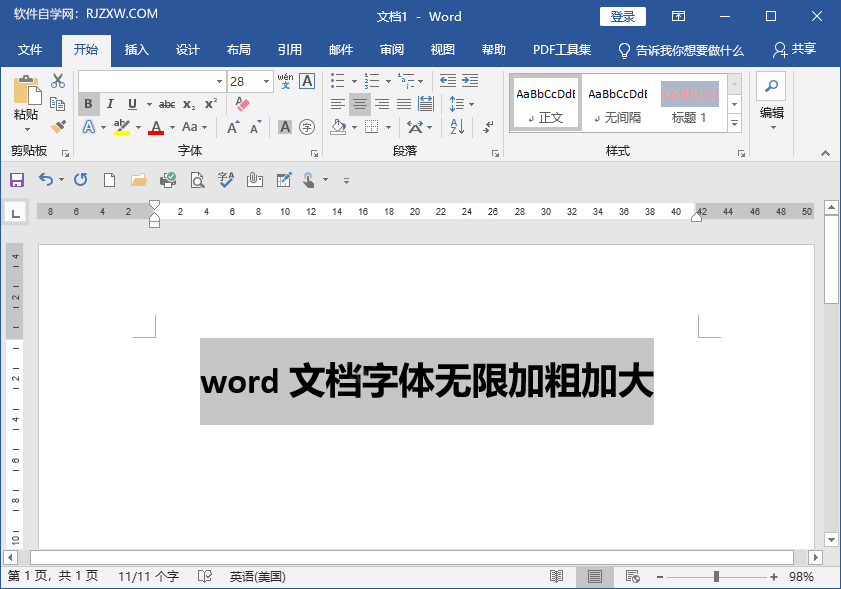This screenshot has height=589, width=841.
Task: Switch to the 审阅 ribbon tab
Action: tap(391, 50)
